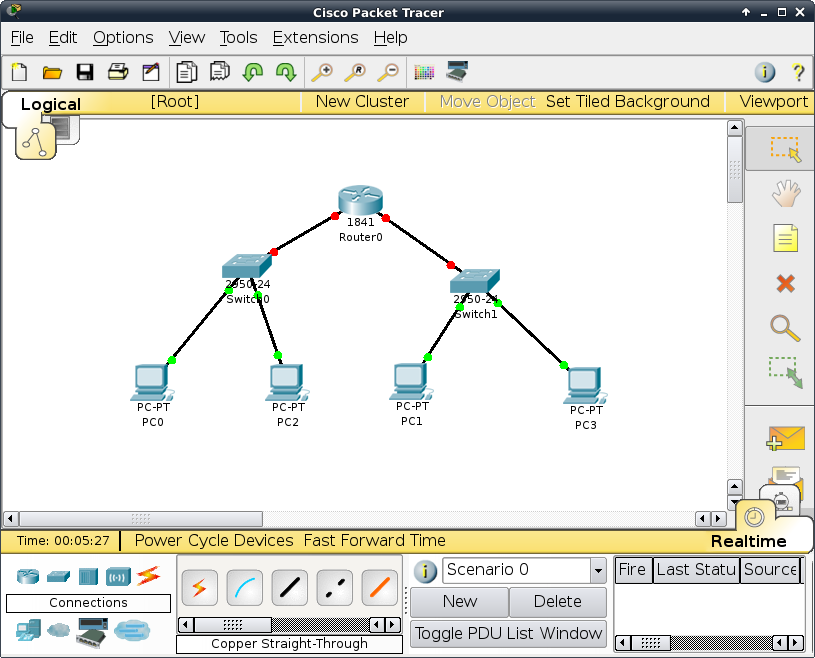Click the Viewport button
This screenshot has width=815, height=658.
tap(773, 101)
